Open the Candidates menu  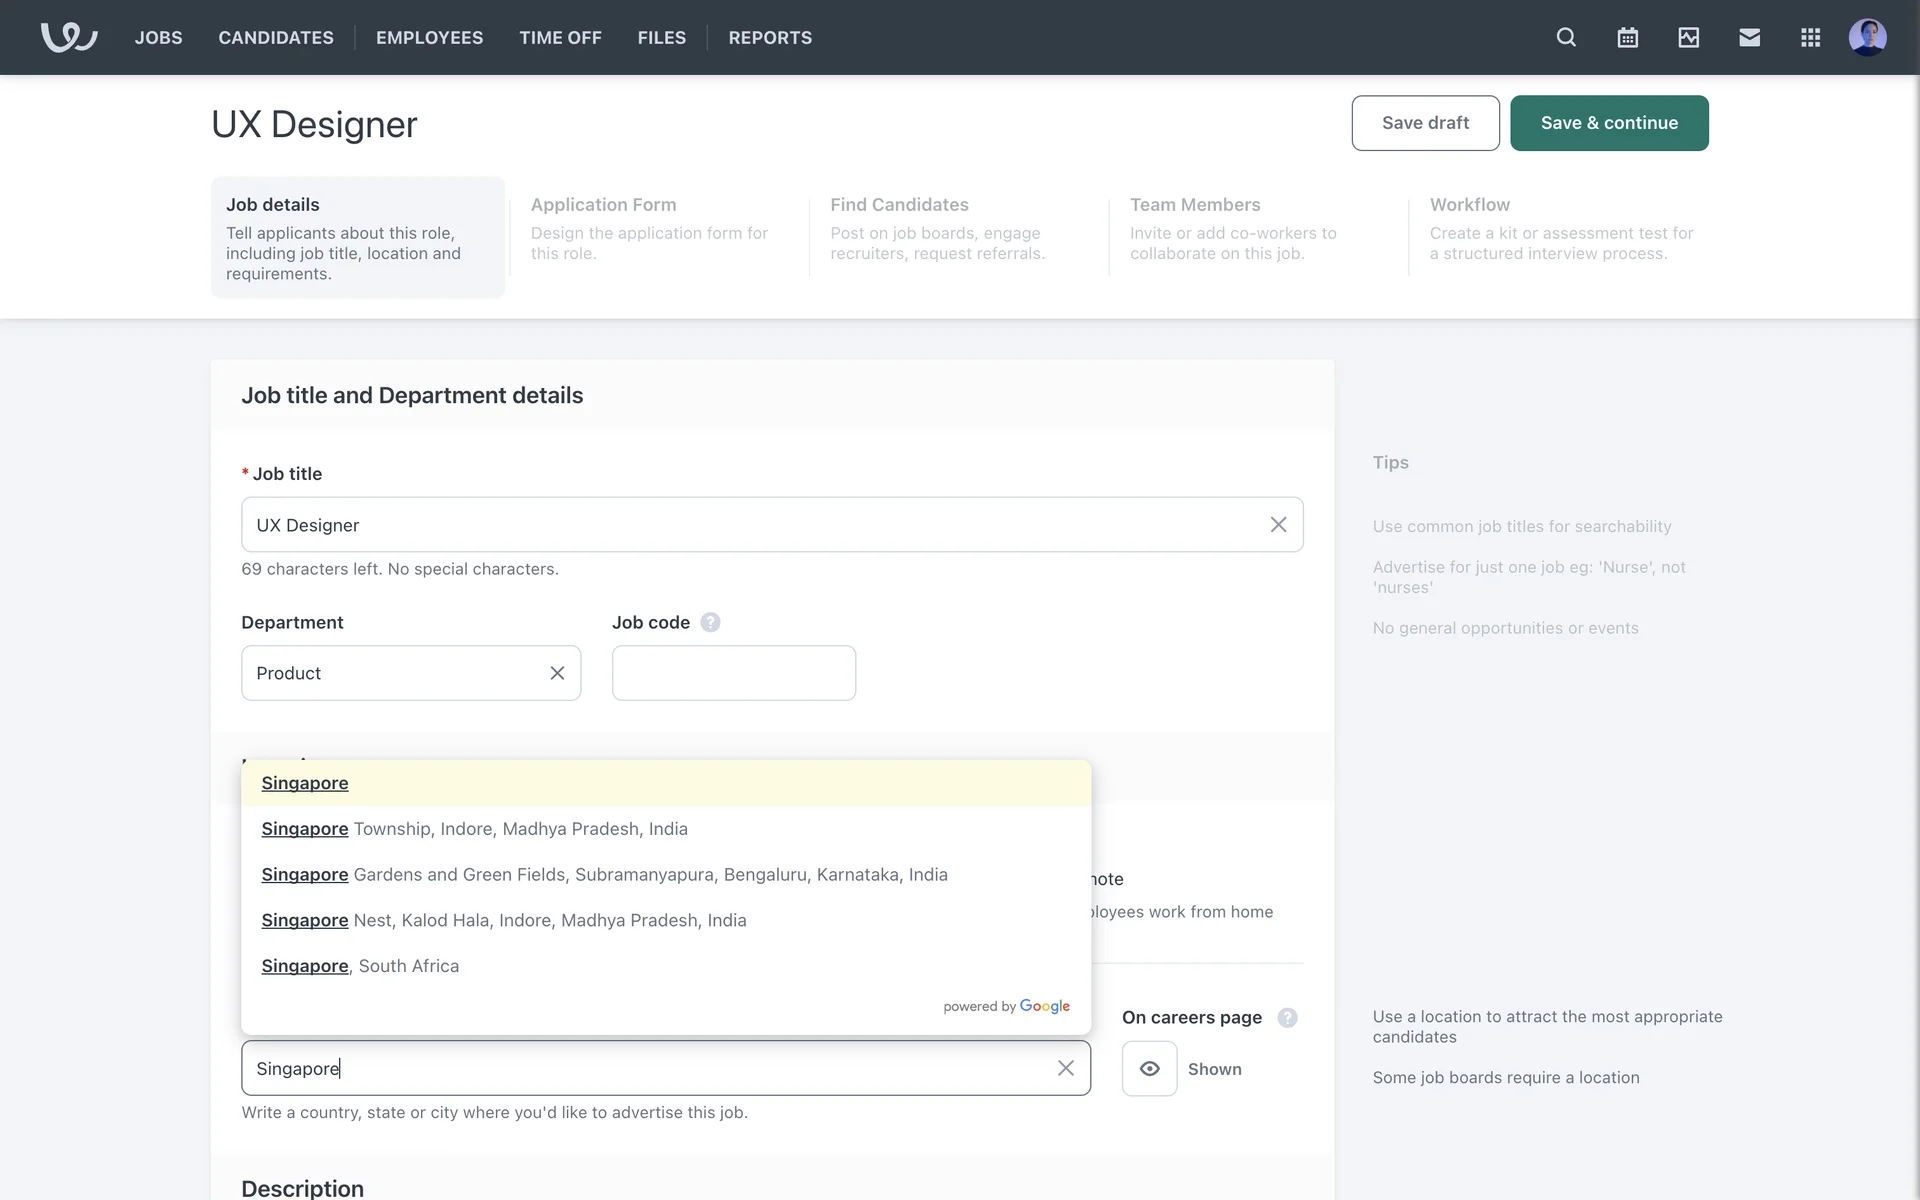tap(276, 37)
